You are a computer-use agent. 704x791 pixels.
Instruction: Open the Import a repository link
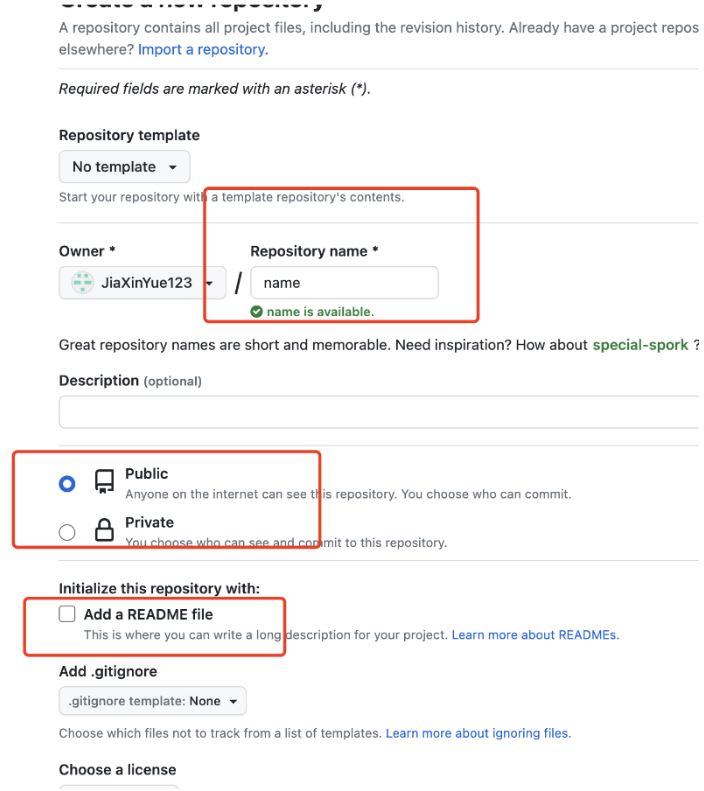(x=203, y=49)
